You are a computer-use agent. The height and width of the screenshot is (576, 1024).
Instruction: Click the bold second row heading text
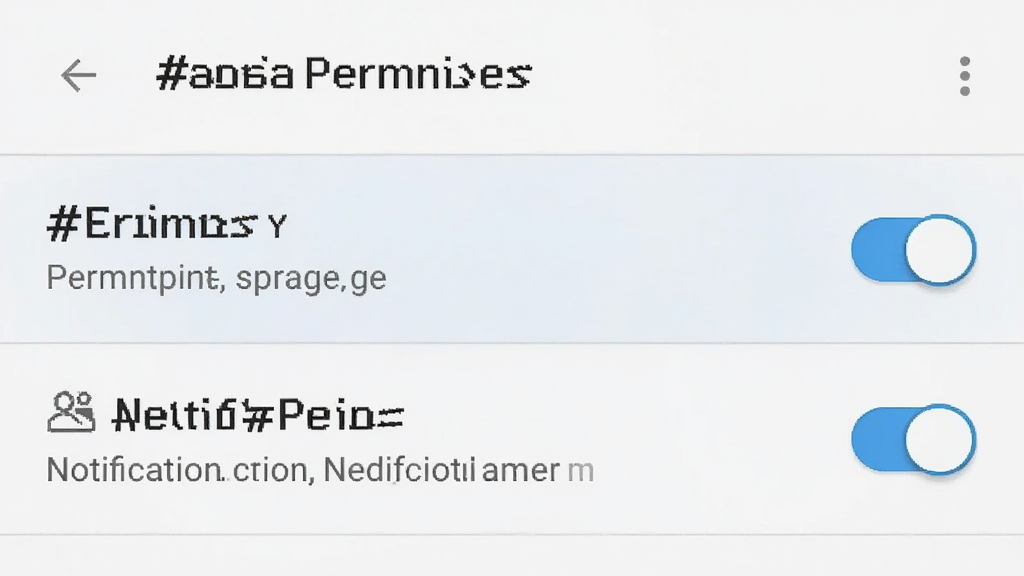pos(259,415)
